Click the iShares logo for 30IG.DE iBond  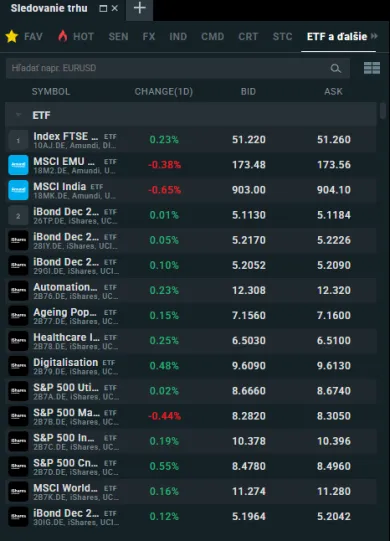click(x=18, y=517)
